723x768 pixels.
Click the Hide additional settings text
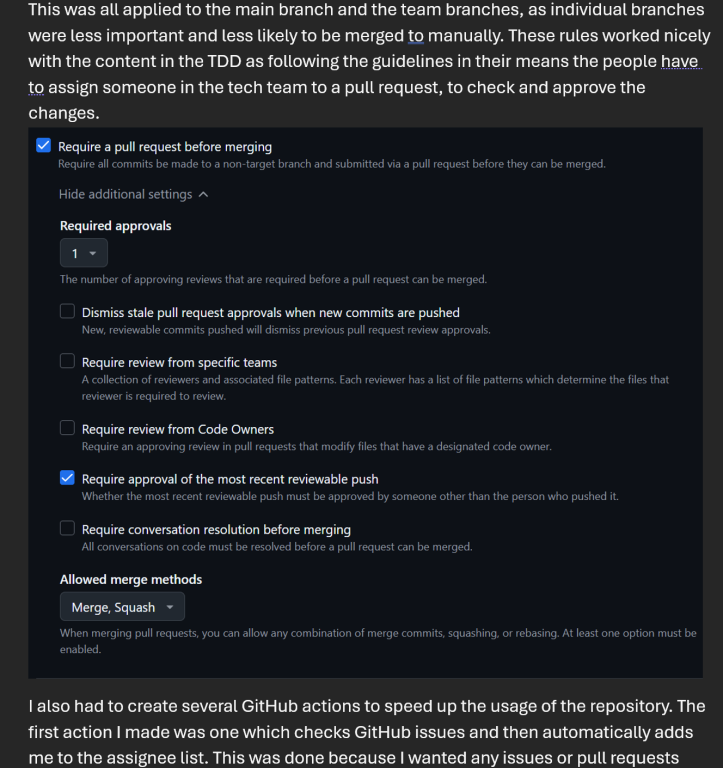point(125,194)
